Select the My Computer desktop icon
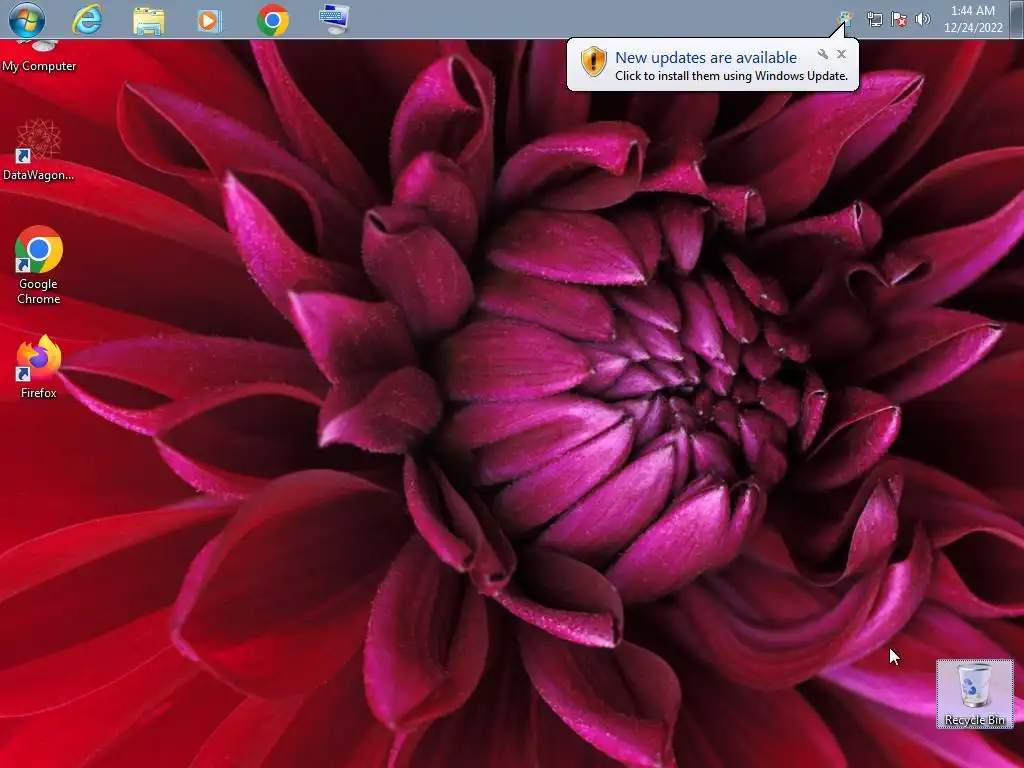This screenshot has width=1024, height=768. click(39, 56)
